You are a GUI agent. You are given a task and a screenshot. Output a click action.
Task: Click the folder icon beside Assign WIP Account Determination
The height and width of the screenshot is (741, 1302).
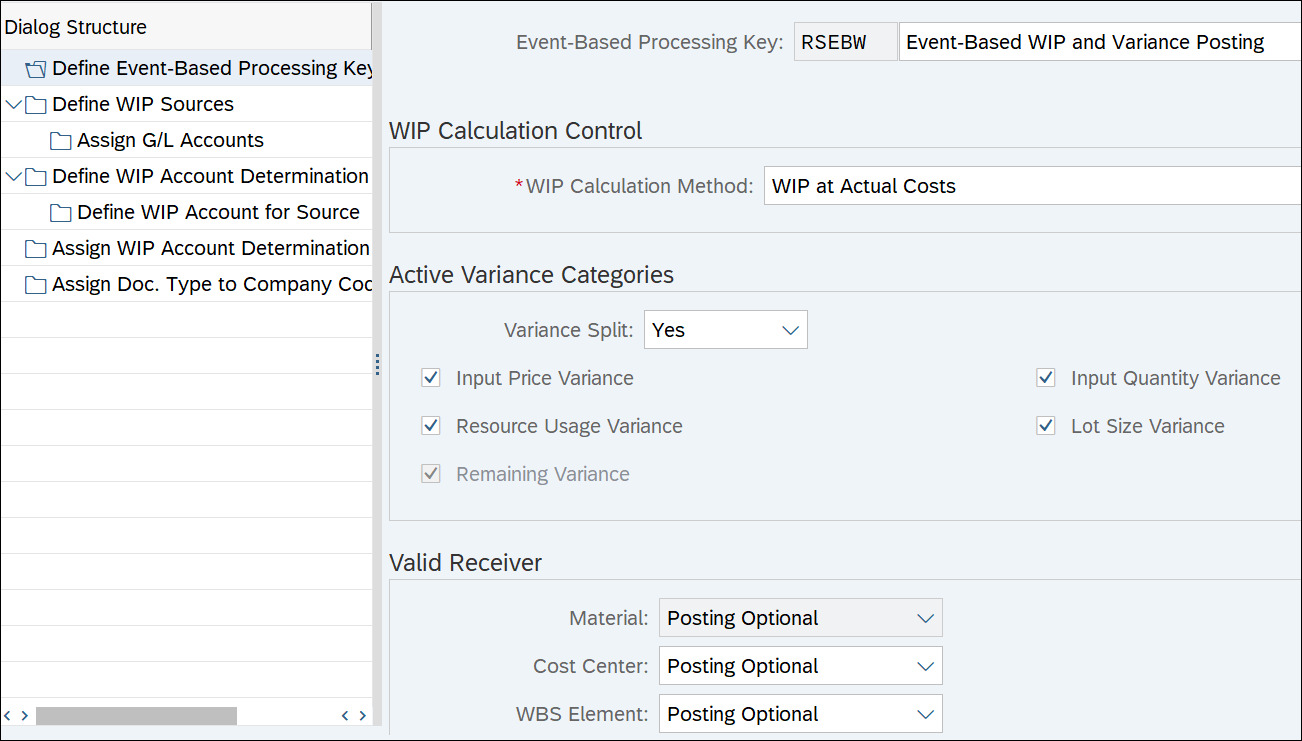point(36,249)
